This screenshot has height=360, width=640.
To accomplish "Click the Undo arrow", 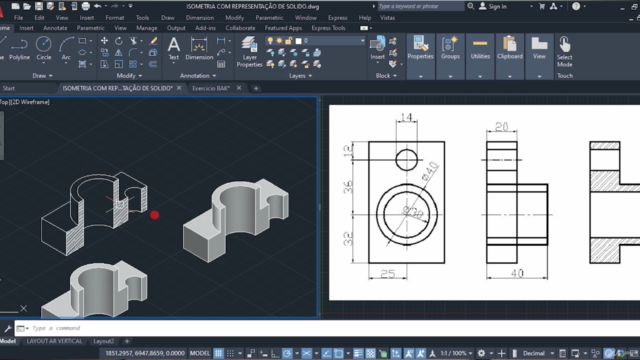I will pos(98,6).
